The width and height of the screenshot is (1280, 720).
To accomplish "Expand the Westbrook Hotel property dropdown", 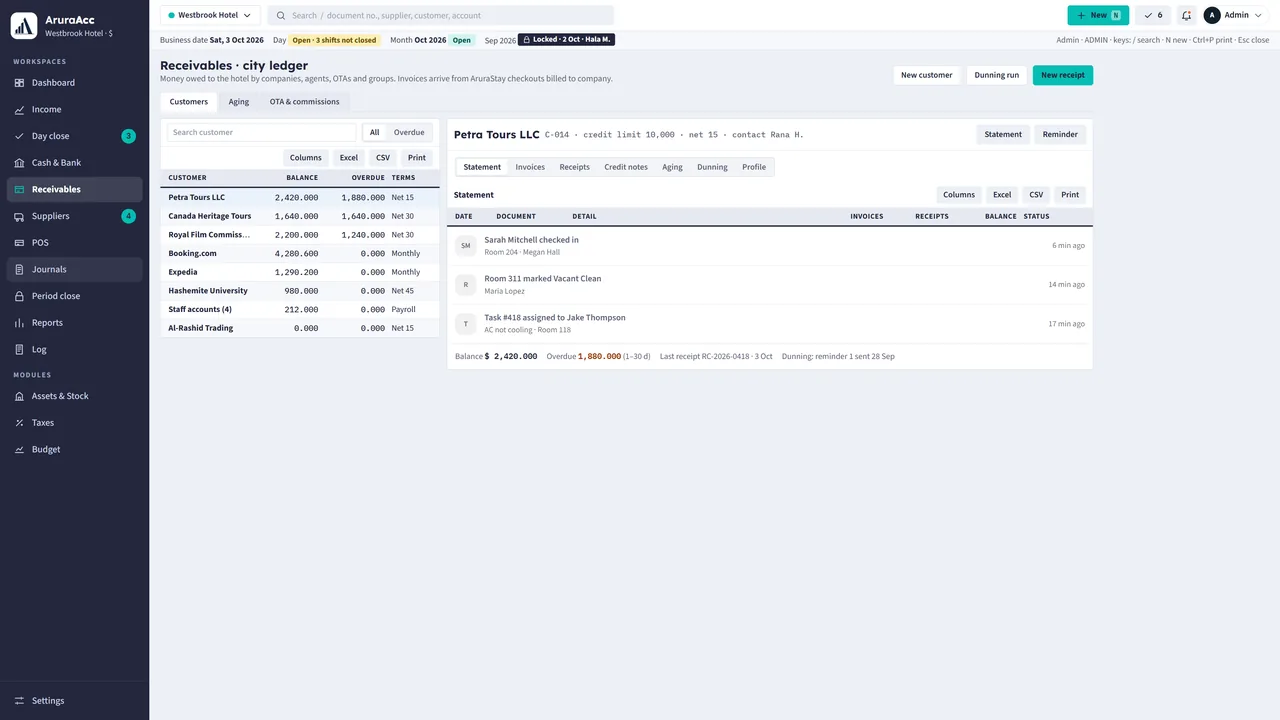I will click(x=210, y=15).
